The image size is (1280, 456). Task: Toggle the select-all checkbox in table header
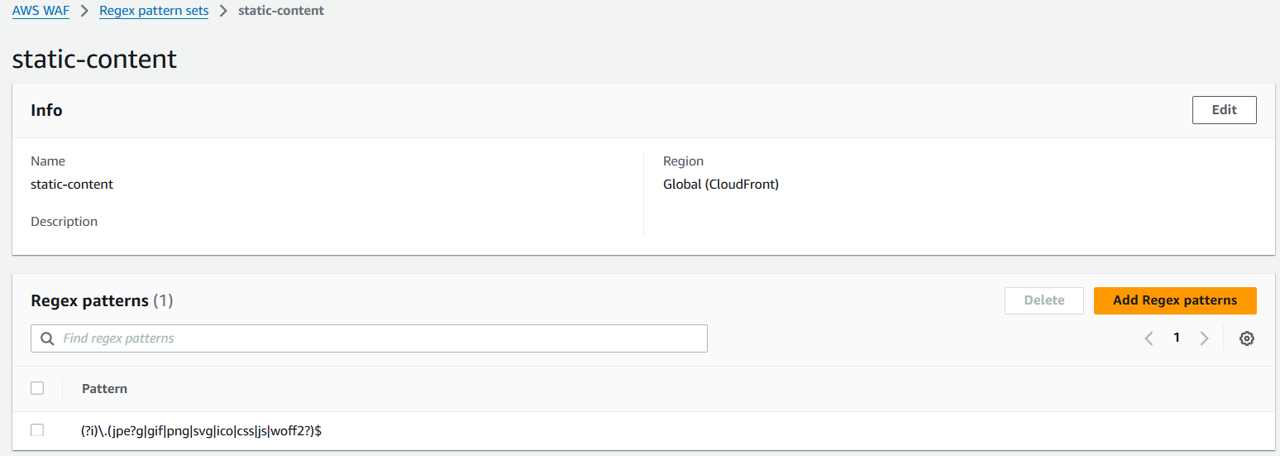coord(38,388)
